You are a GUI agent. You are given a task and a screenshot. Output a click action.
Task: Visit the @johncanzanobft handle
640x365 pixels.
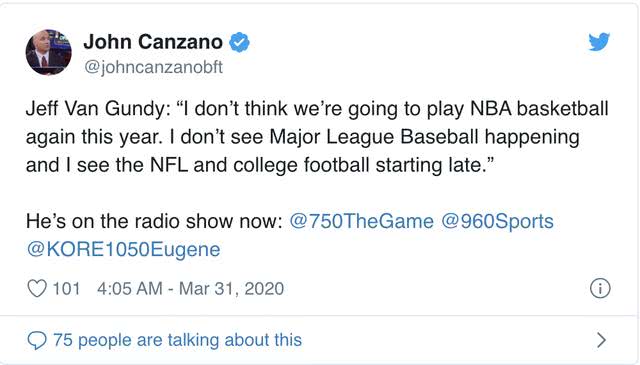tap(153, 67)
